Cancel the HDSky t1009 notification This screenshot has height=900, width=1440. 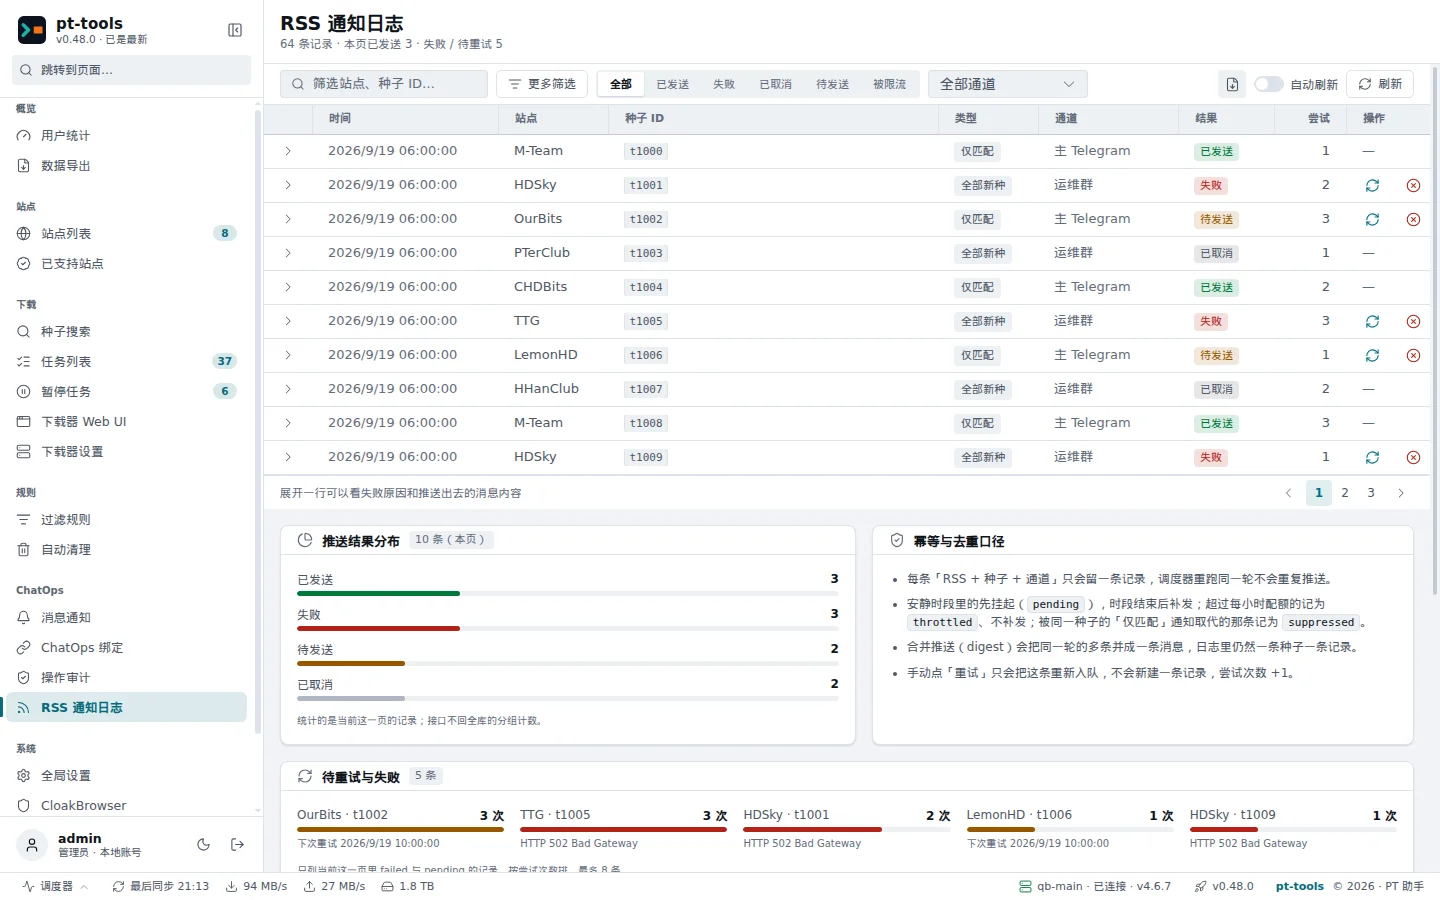point(1413,457)
